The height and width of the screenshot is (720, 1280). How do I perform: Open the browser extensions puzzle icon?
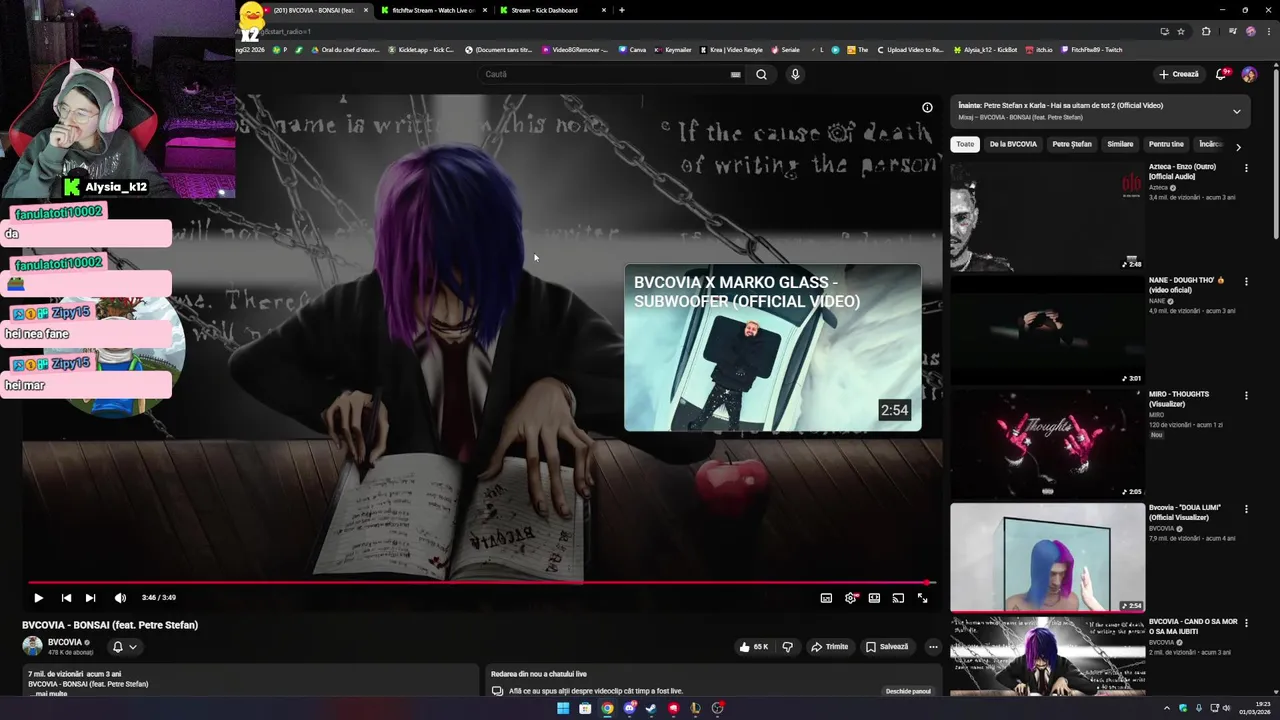coord(1206,31)
